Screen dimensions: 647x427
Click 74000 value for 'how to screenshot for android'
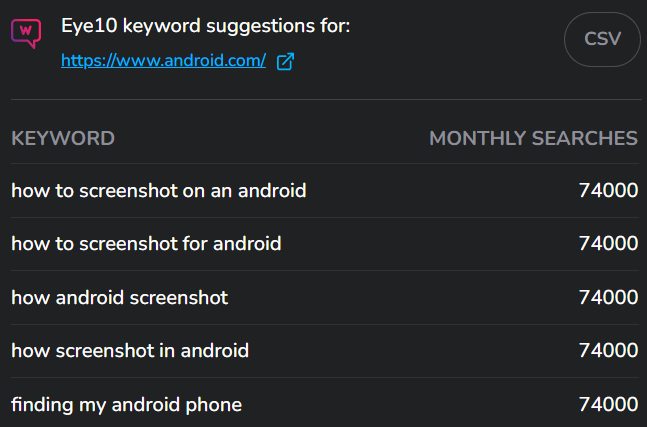click(608, 243)
